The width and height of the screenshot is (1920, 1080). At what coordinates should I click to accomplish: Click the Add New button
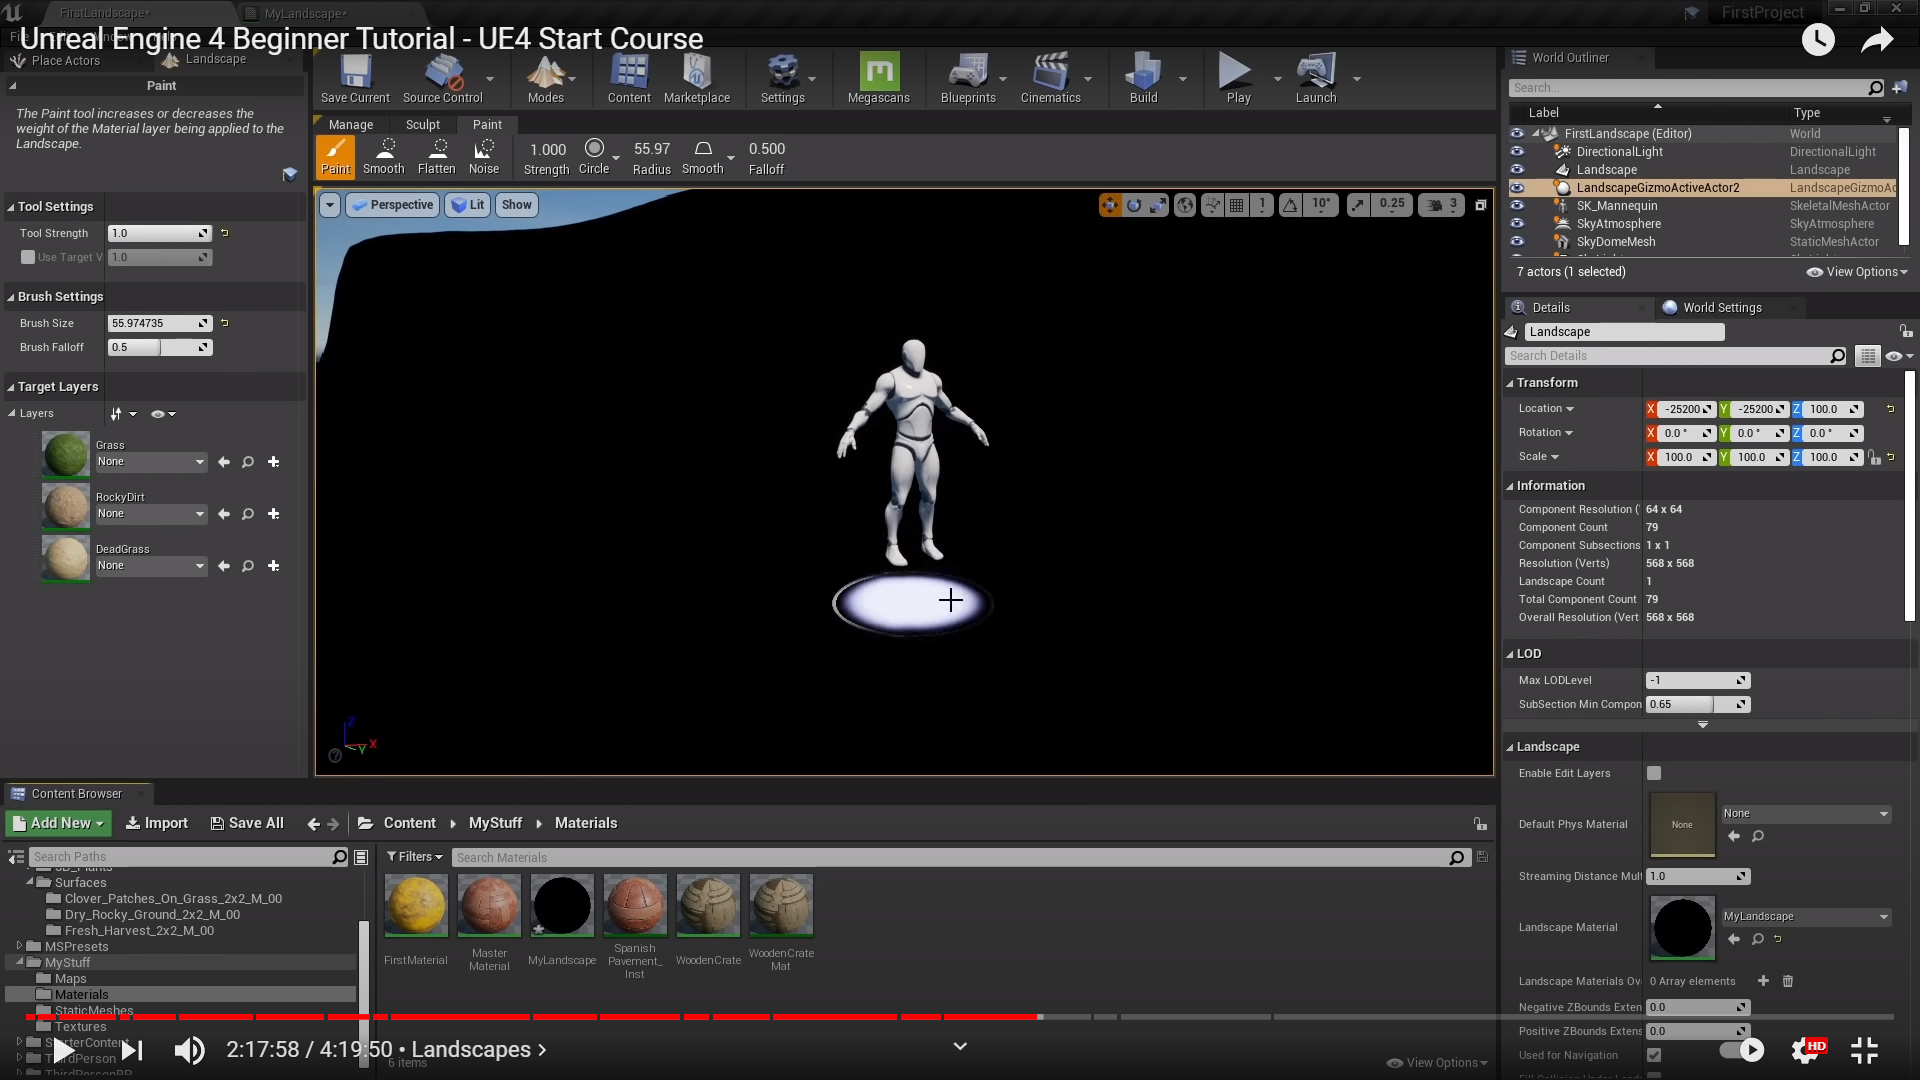[x=59, y=823]
